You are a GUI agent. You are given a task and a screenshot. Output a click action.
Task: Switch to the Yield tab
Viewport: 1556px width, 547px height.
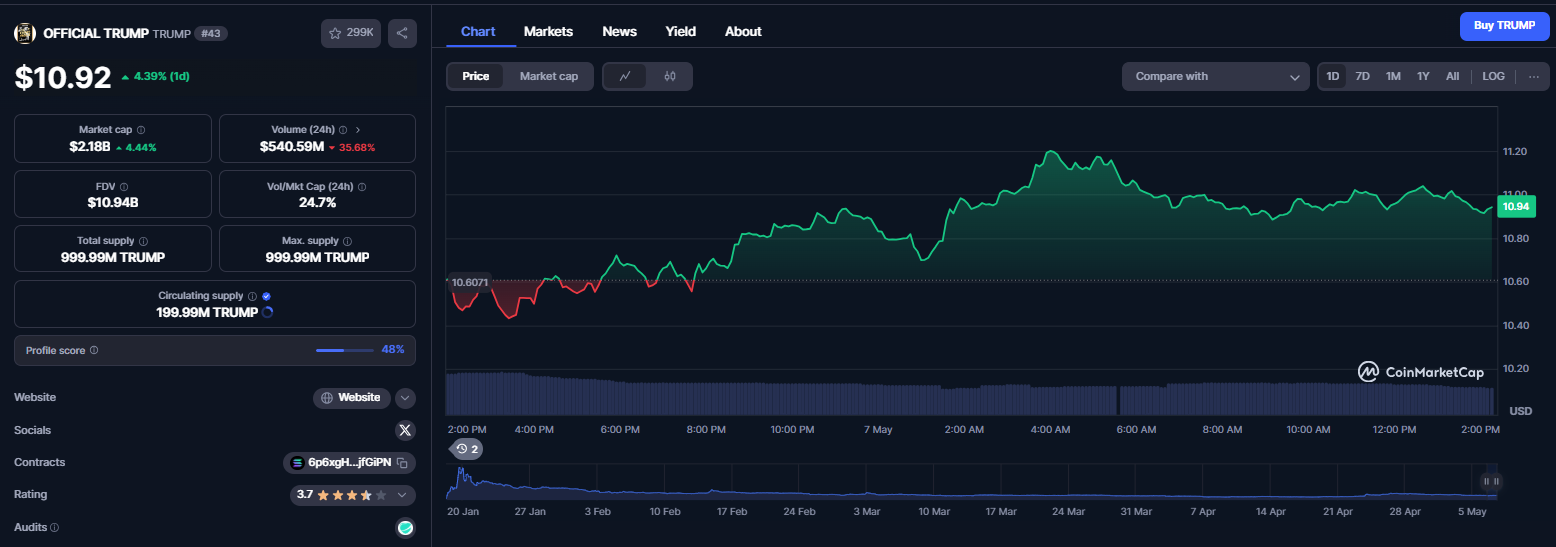point(681,31)
